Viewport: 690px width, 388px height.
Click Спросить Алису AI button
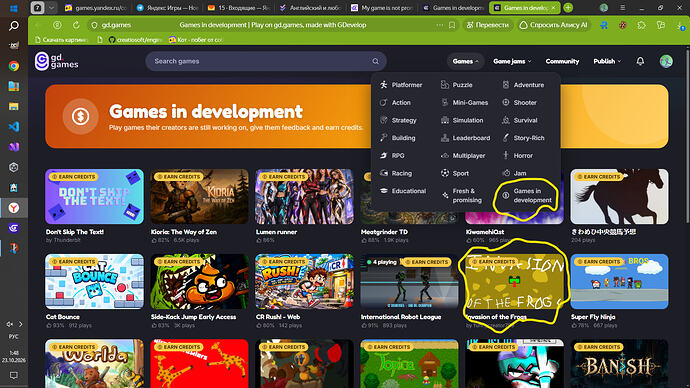pyautogui.click(x=554, y=25)
